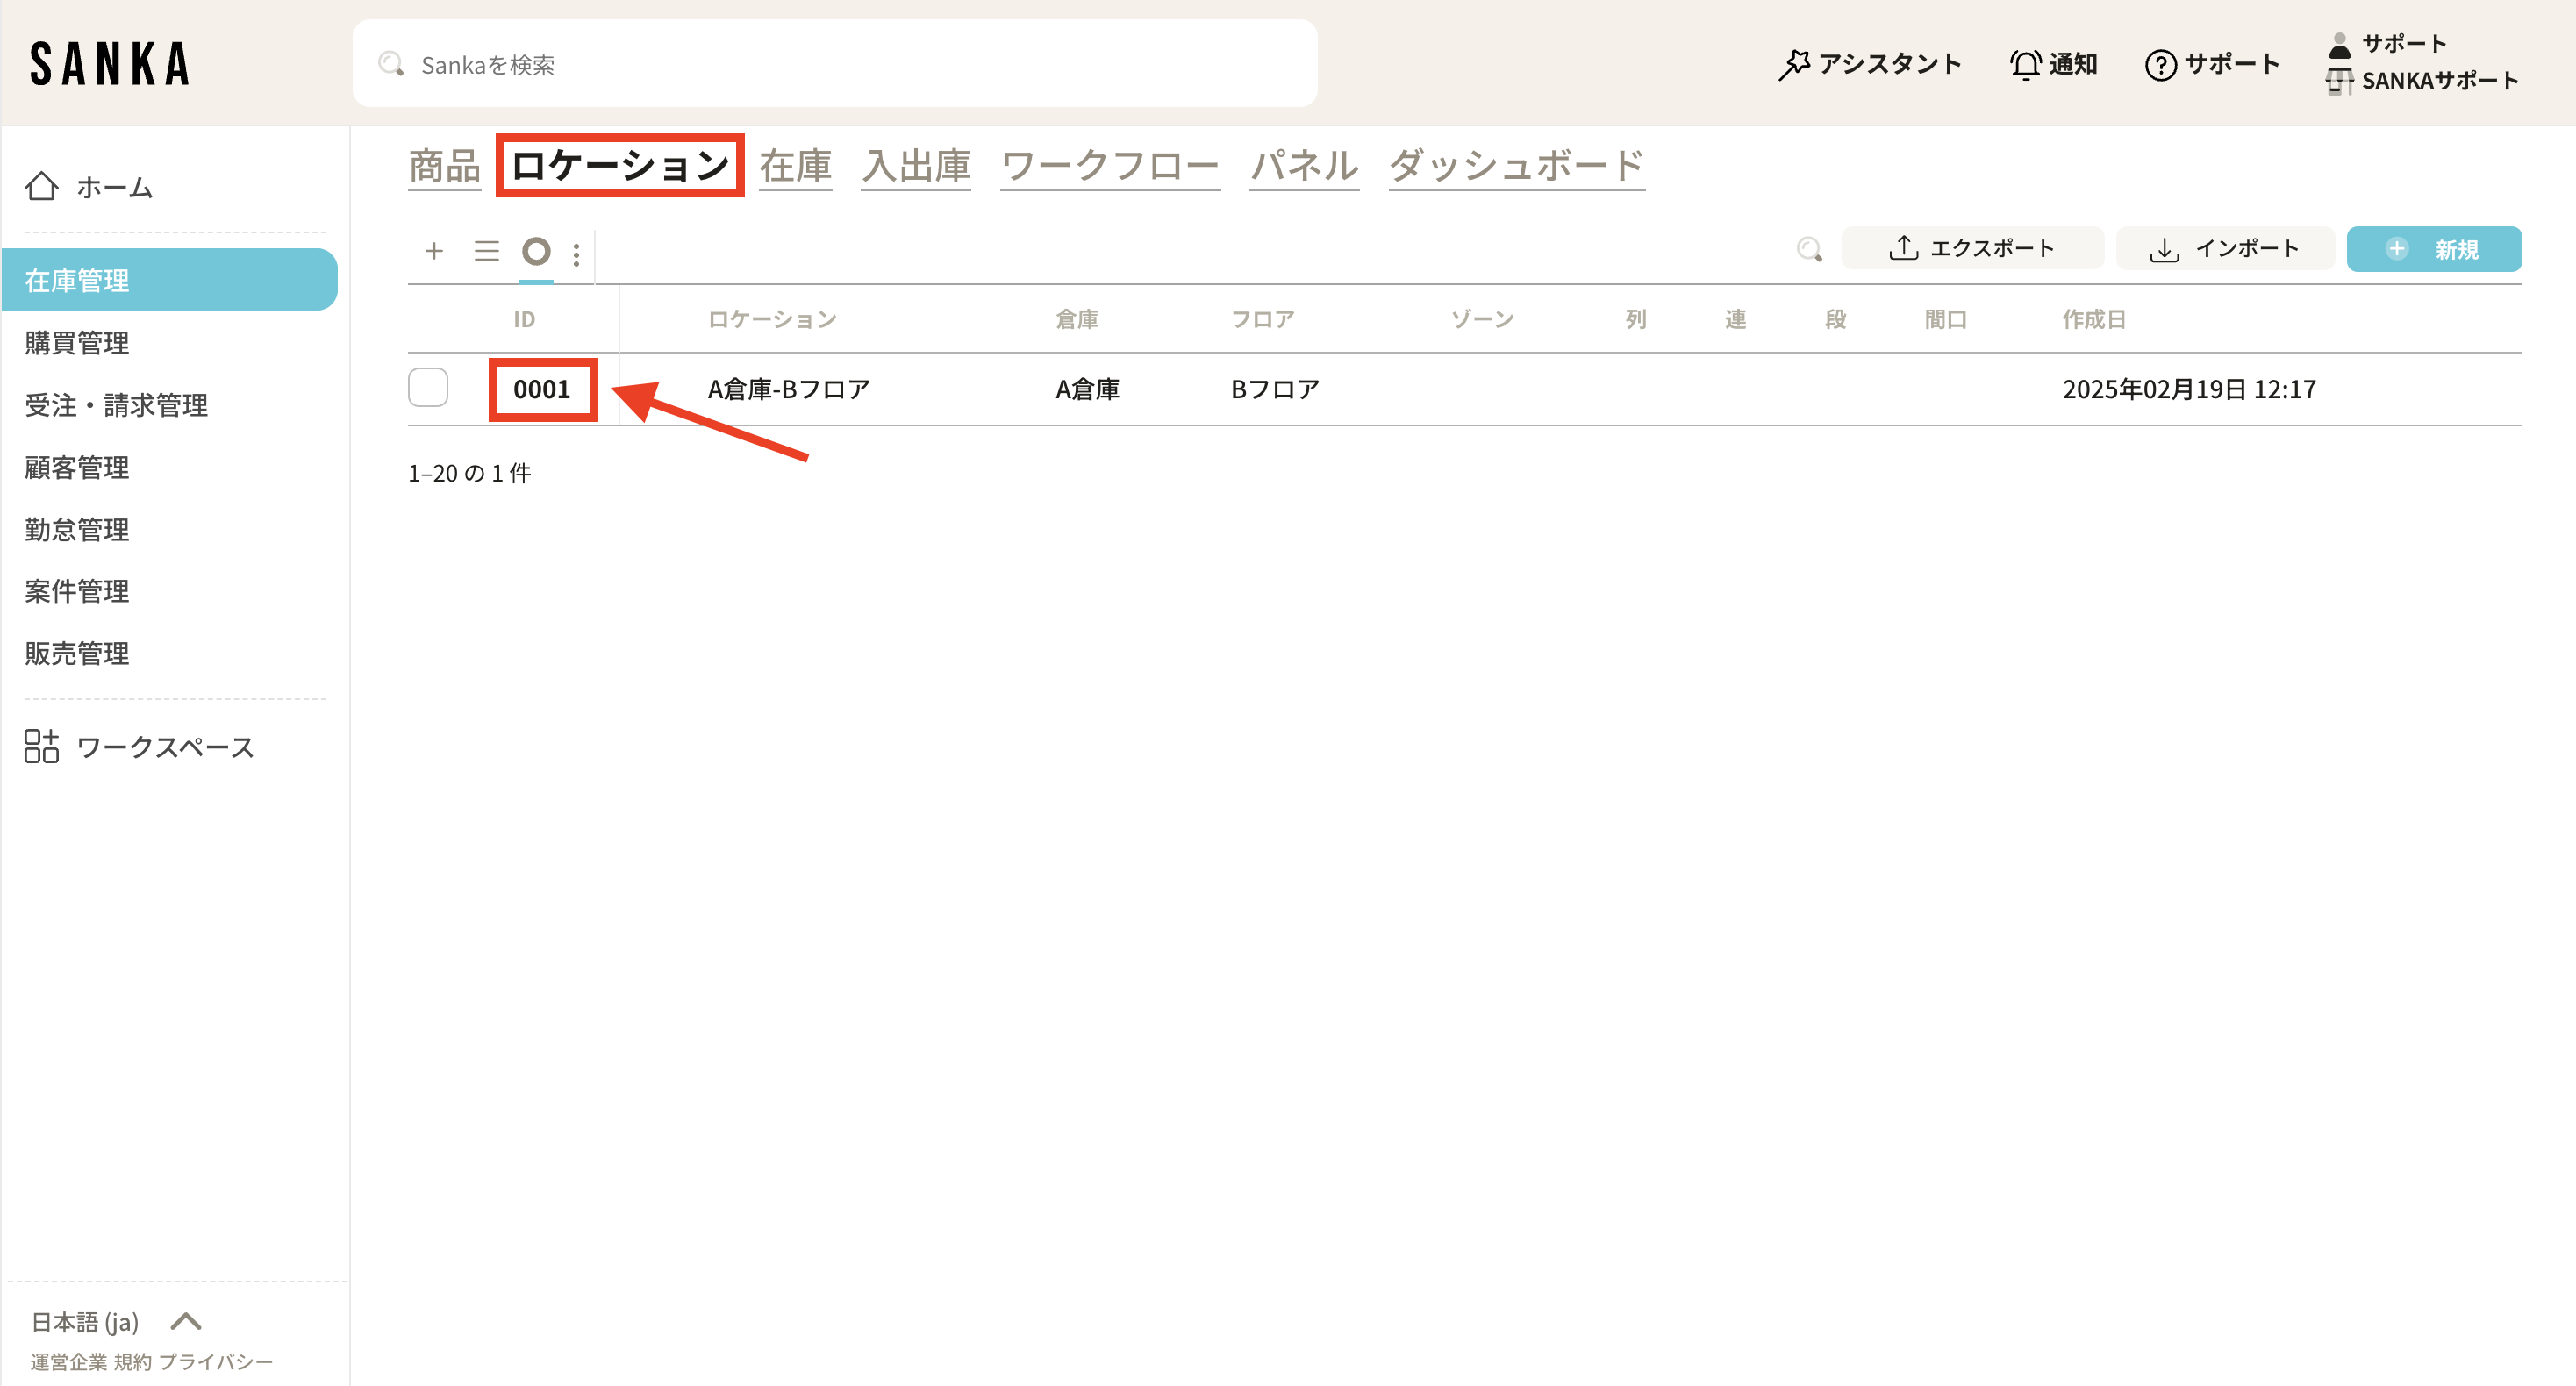The image size is (2576, 1386).
Task: Click the インポート button
Action: pyautogui.click(x=2225, y=249)
